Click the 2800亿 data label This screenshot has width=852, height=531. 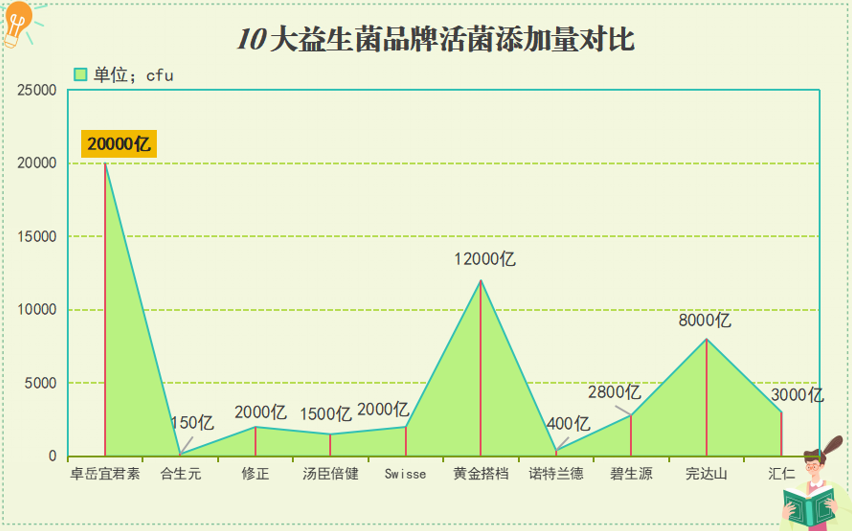[x=615, y=392]
